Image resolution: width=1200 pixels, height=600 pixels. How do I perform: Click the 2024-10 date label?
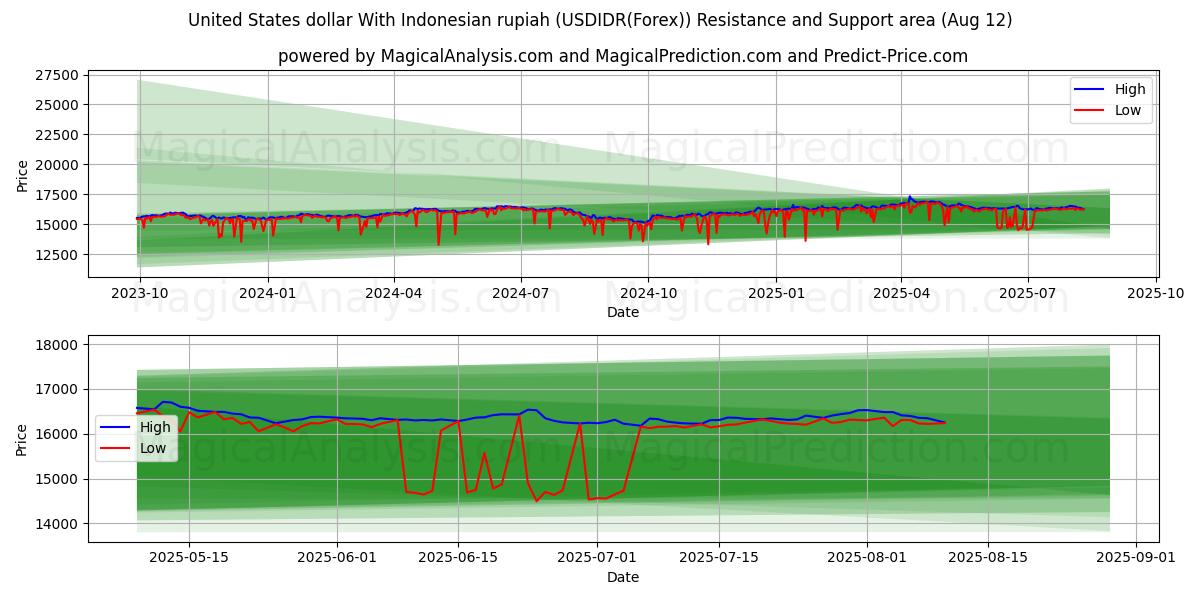pos(648,294)
